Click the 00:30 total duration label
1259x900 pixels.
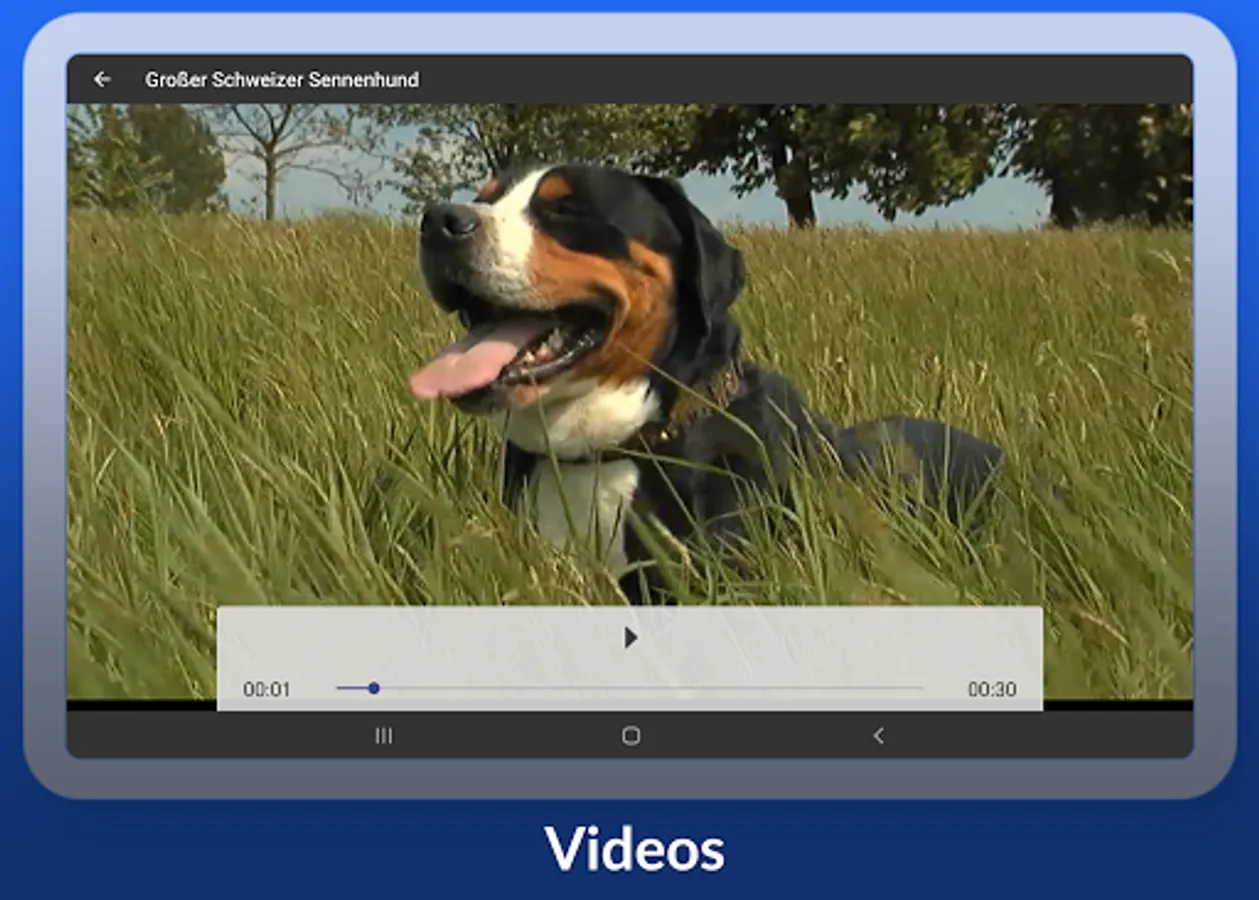click(x=991, y=689)
